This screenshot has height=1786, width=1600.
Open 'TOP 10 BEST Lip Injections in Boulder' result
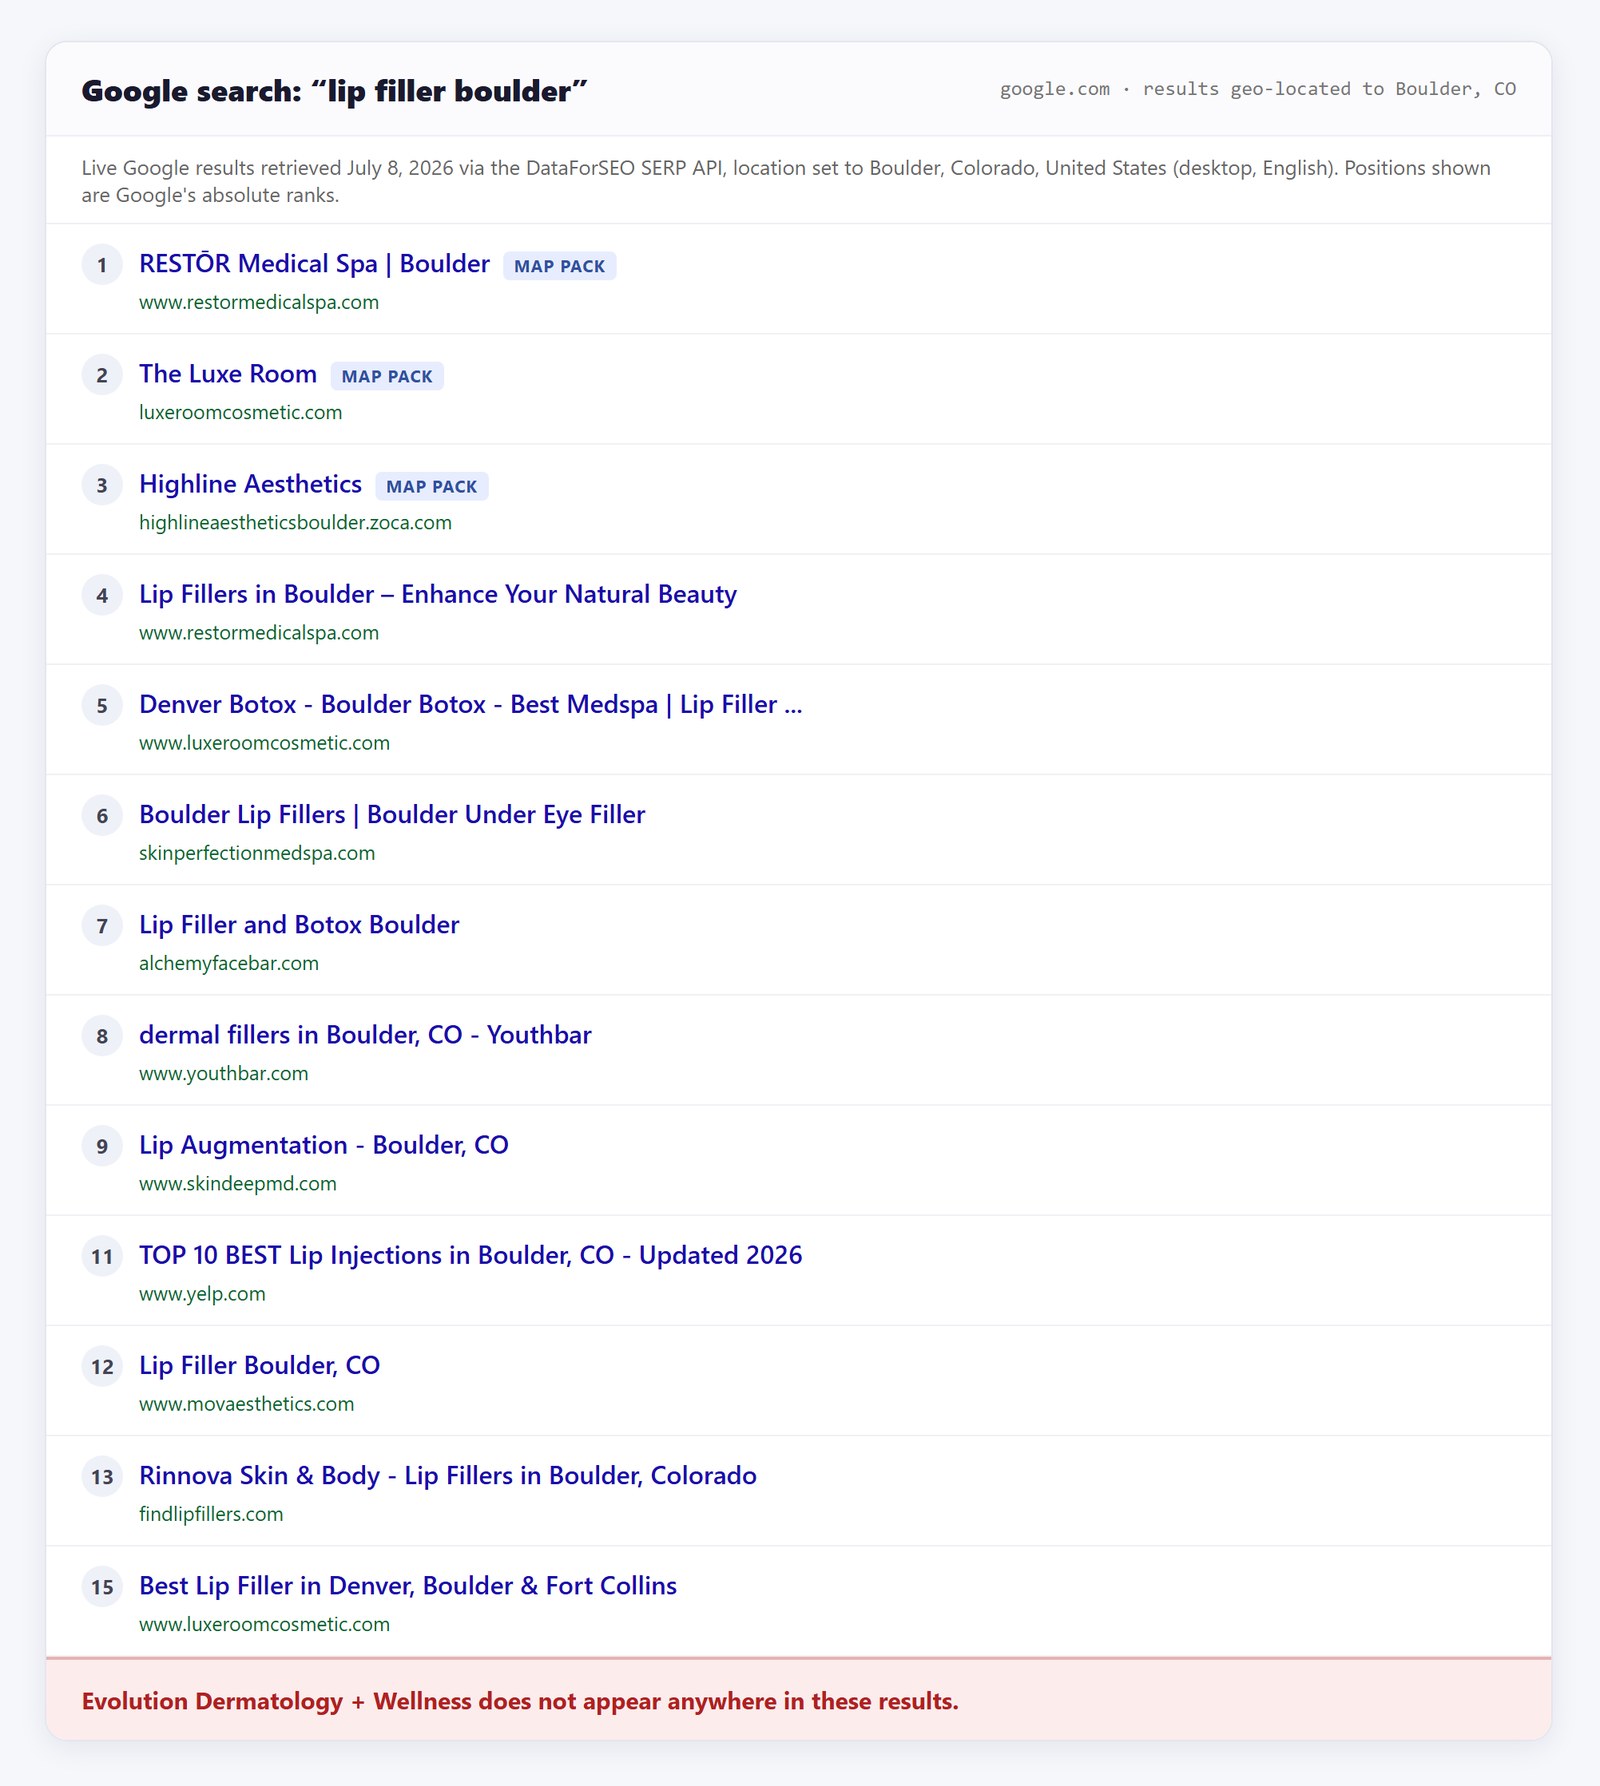(470, 1255)
